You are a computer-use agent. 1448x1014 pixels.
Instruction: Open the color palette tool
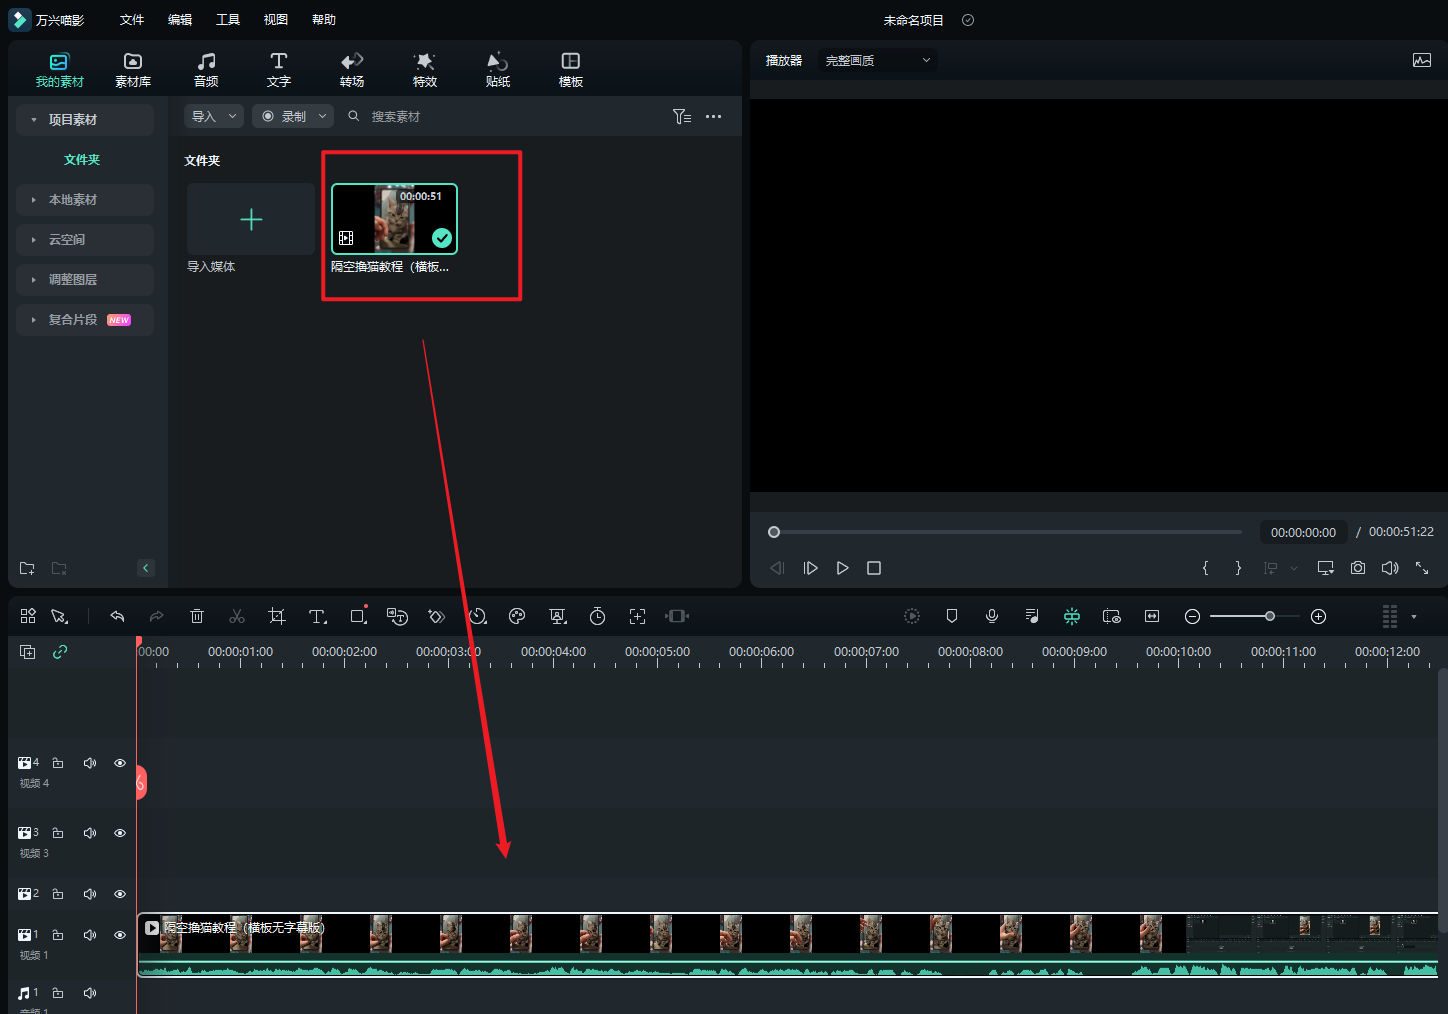click(517, 616)
